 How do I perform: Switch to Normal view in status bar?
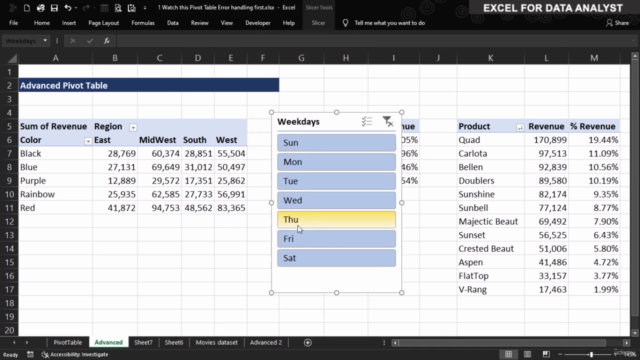pos(508,354)
